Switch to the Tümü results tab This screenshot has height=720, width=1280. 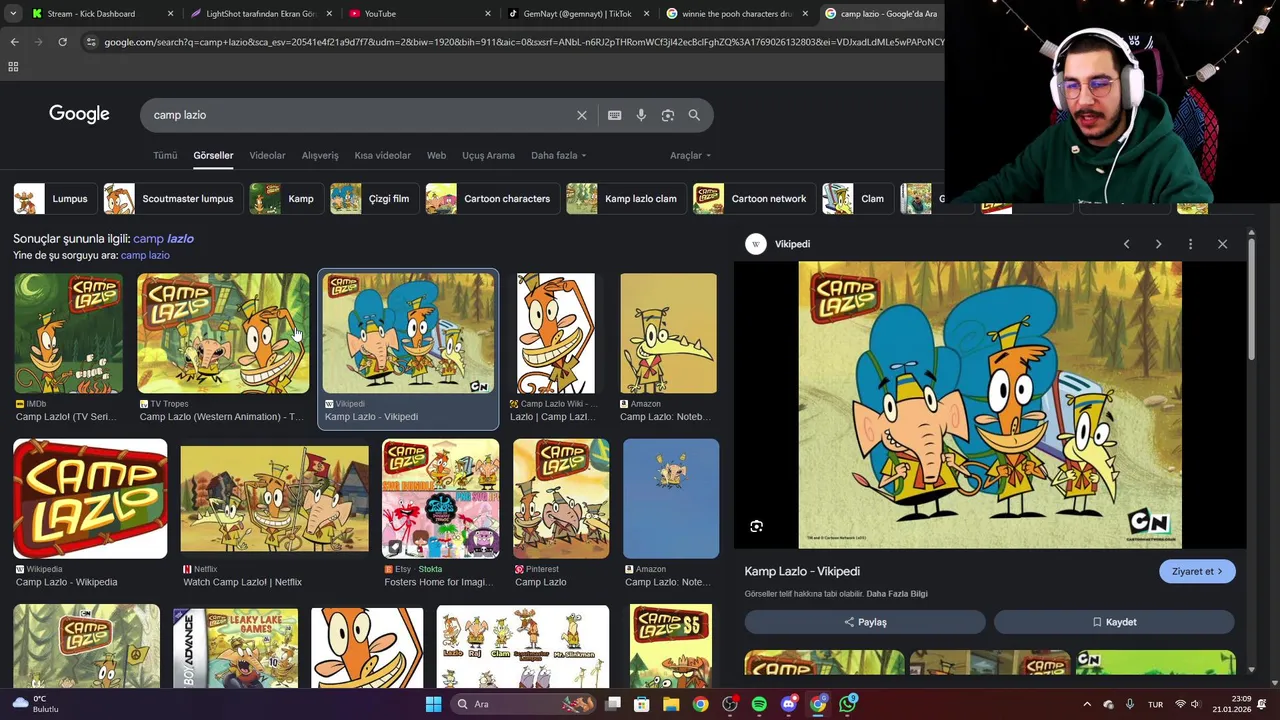[165, 155]
